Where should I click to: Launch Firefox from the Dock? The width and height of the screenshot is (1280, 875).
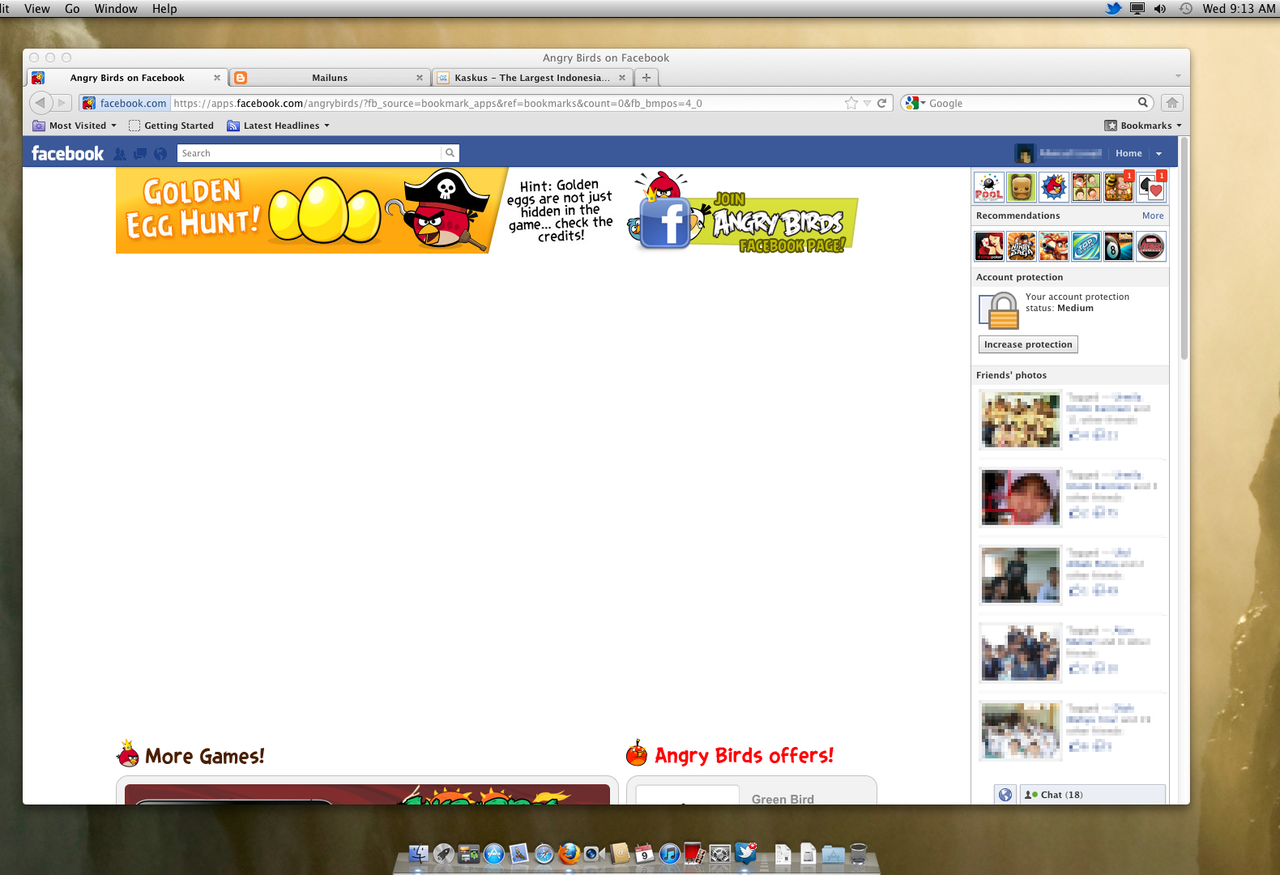[x=569, y=854]
